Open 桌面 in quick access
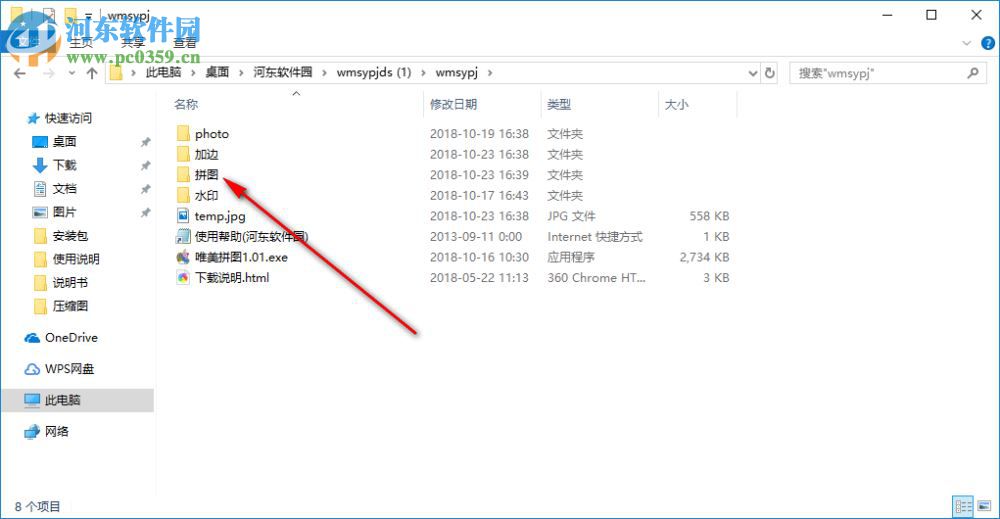 (64, 142)
